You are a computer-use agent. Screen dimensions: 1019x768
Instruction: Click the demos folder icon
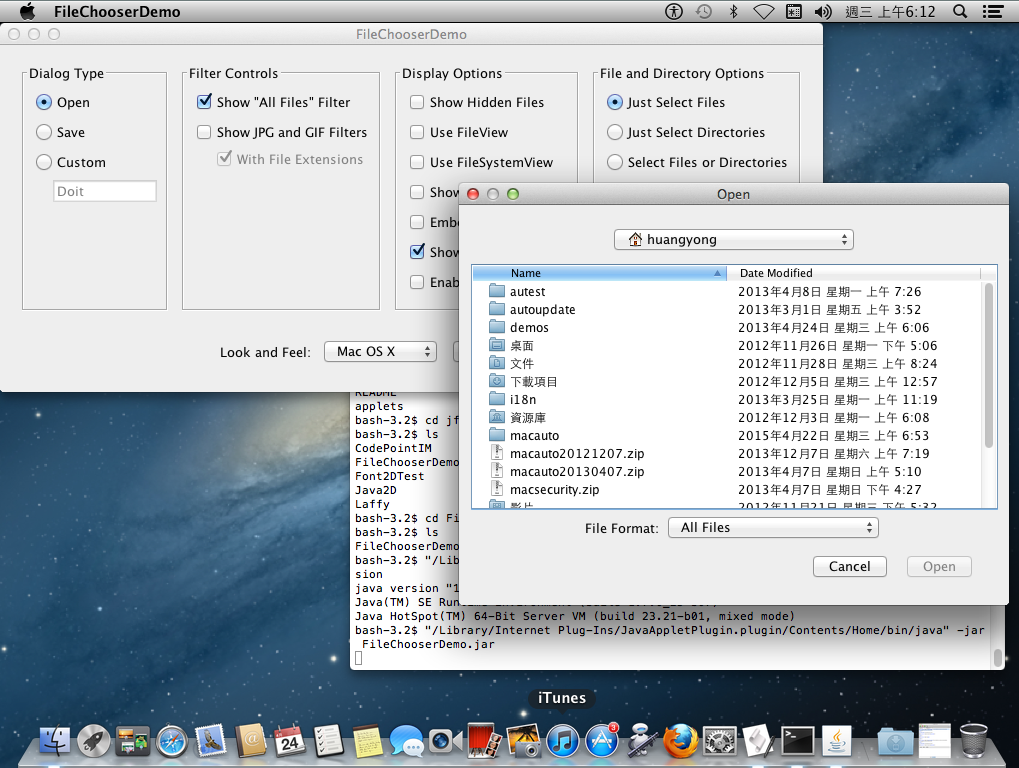click(497, 328)
